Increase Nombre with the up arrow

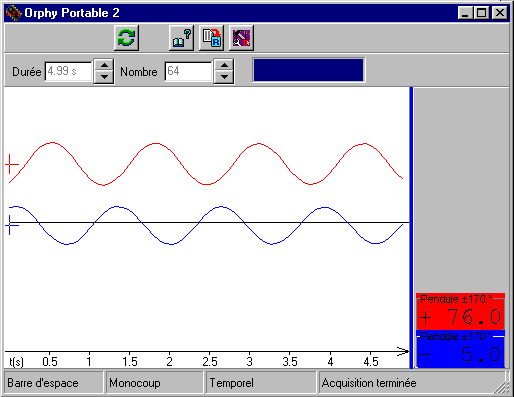(224, 65)
